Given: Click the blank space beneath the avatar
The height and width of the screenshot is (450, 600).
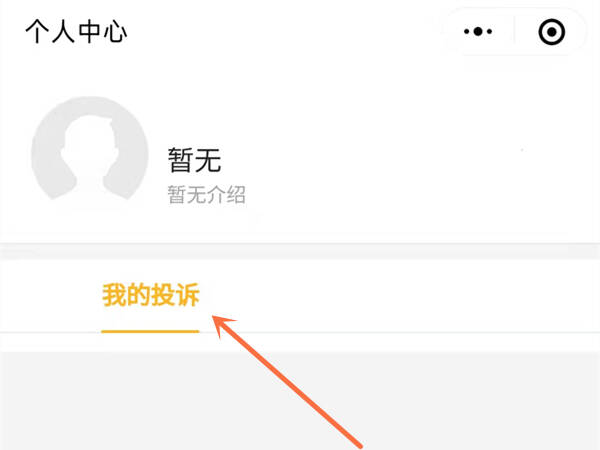Looking at the screenshot, I should tap(90, 224).
